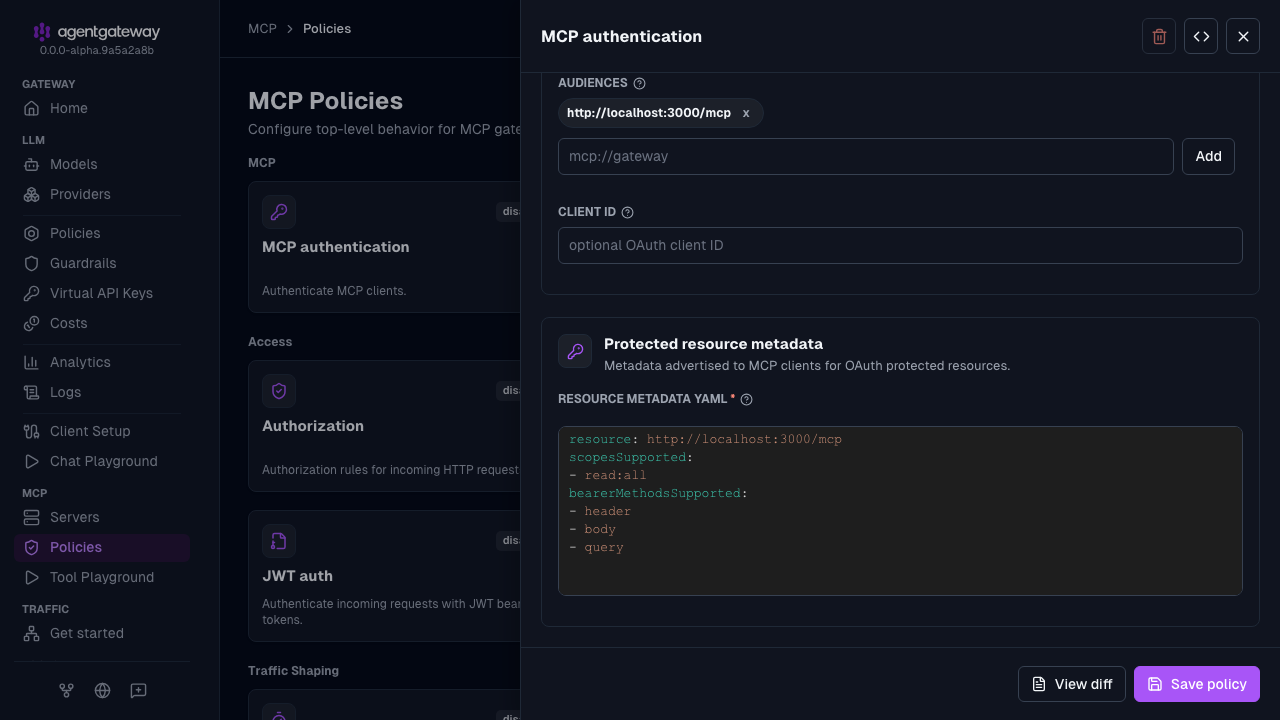Click the globe icon in sidebar footer

[102, 690]
